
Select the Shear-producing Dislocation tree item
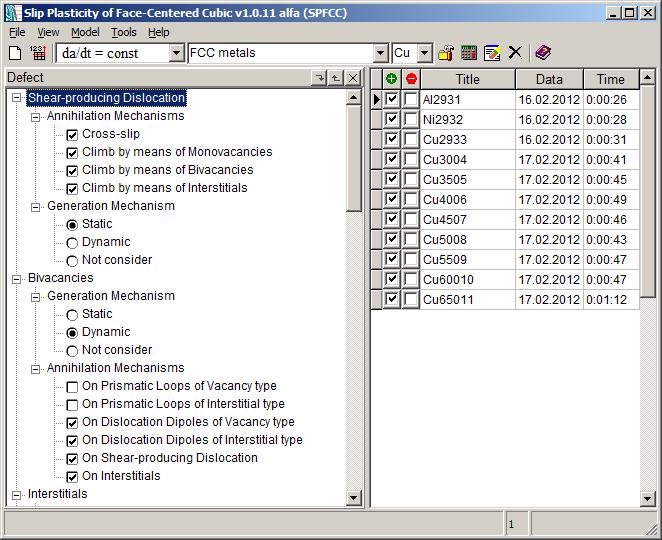pyautogui.click(x=106, y=98)
